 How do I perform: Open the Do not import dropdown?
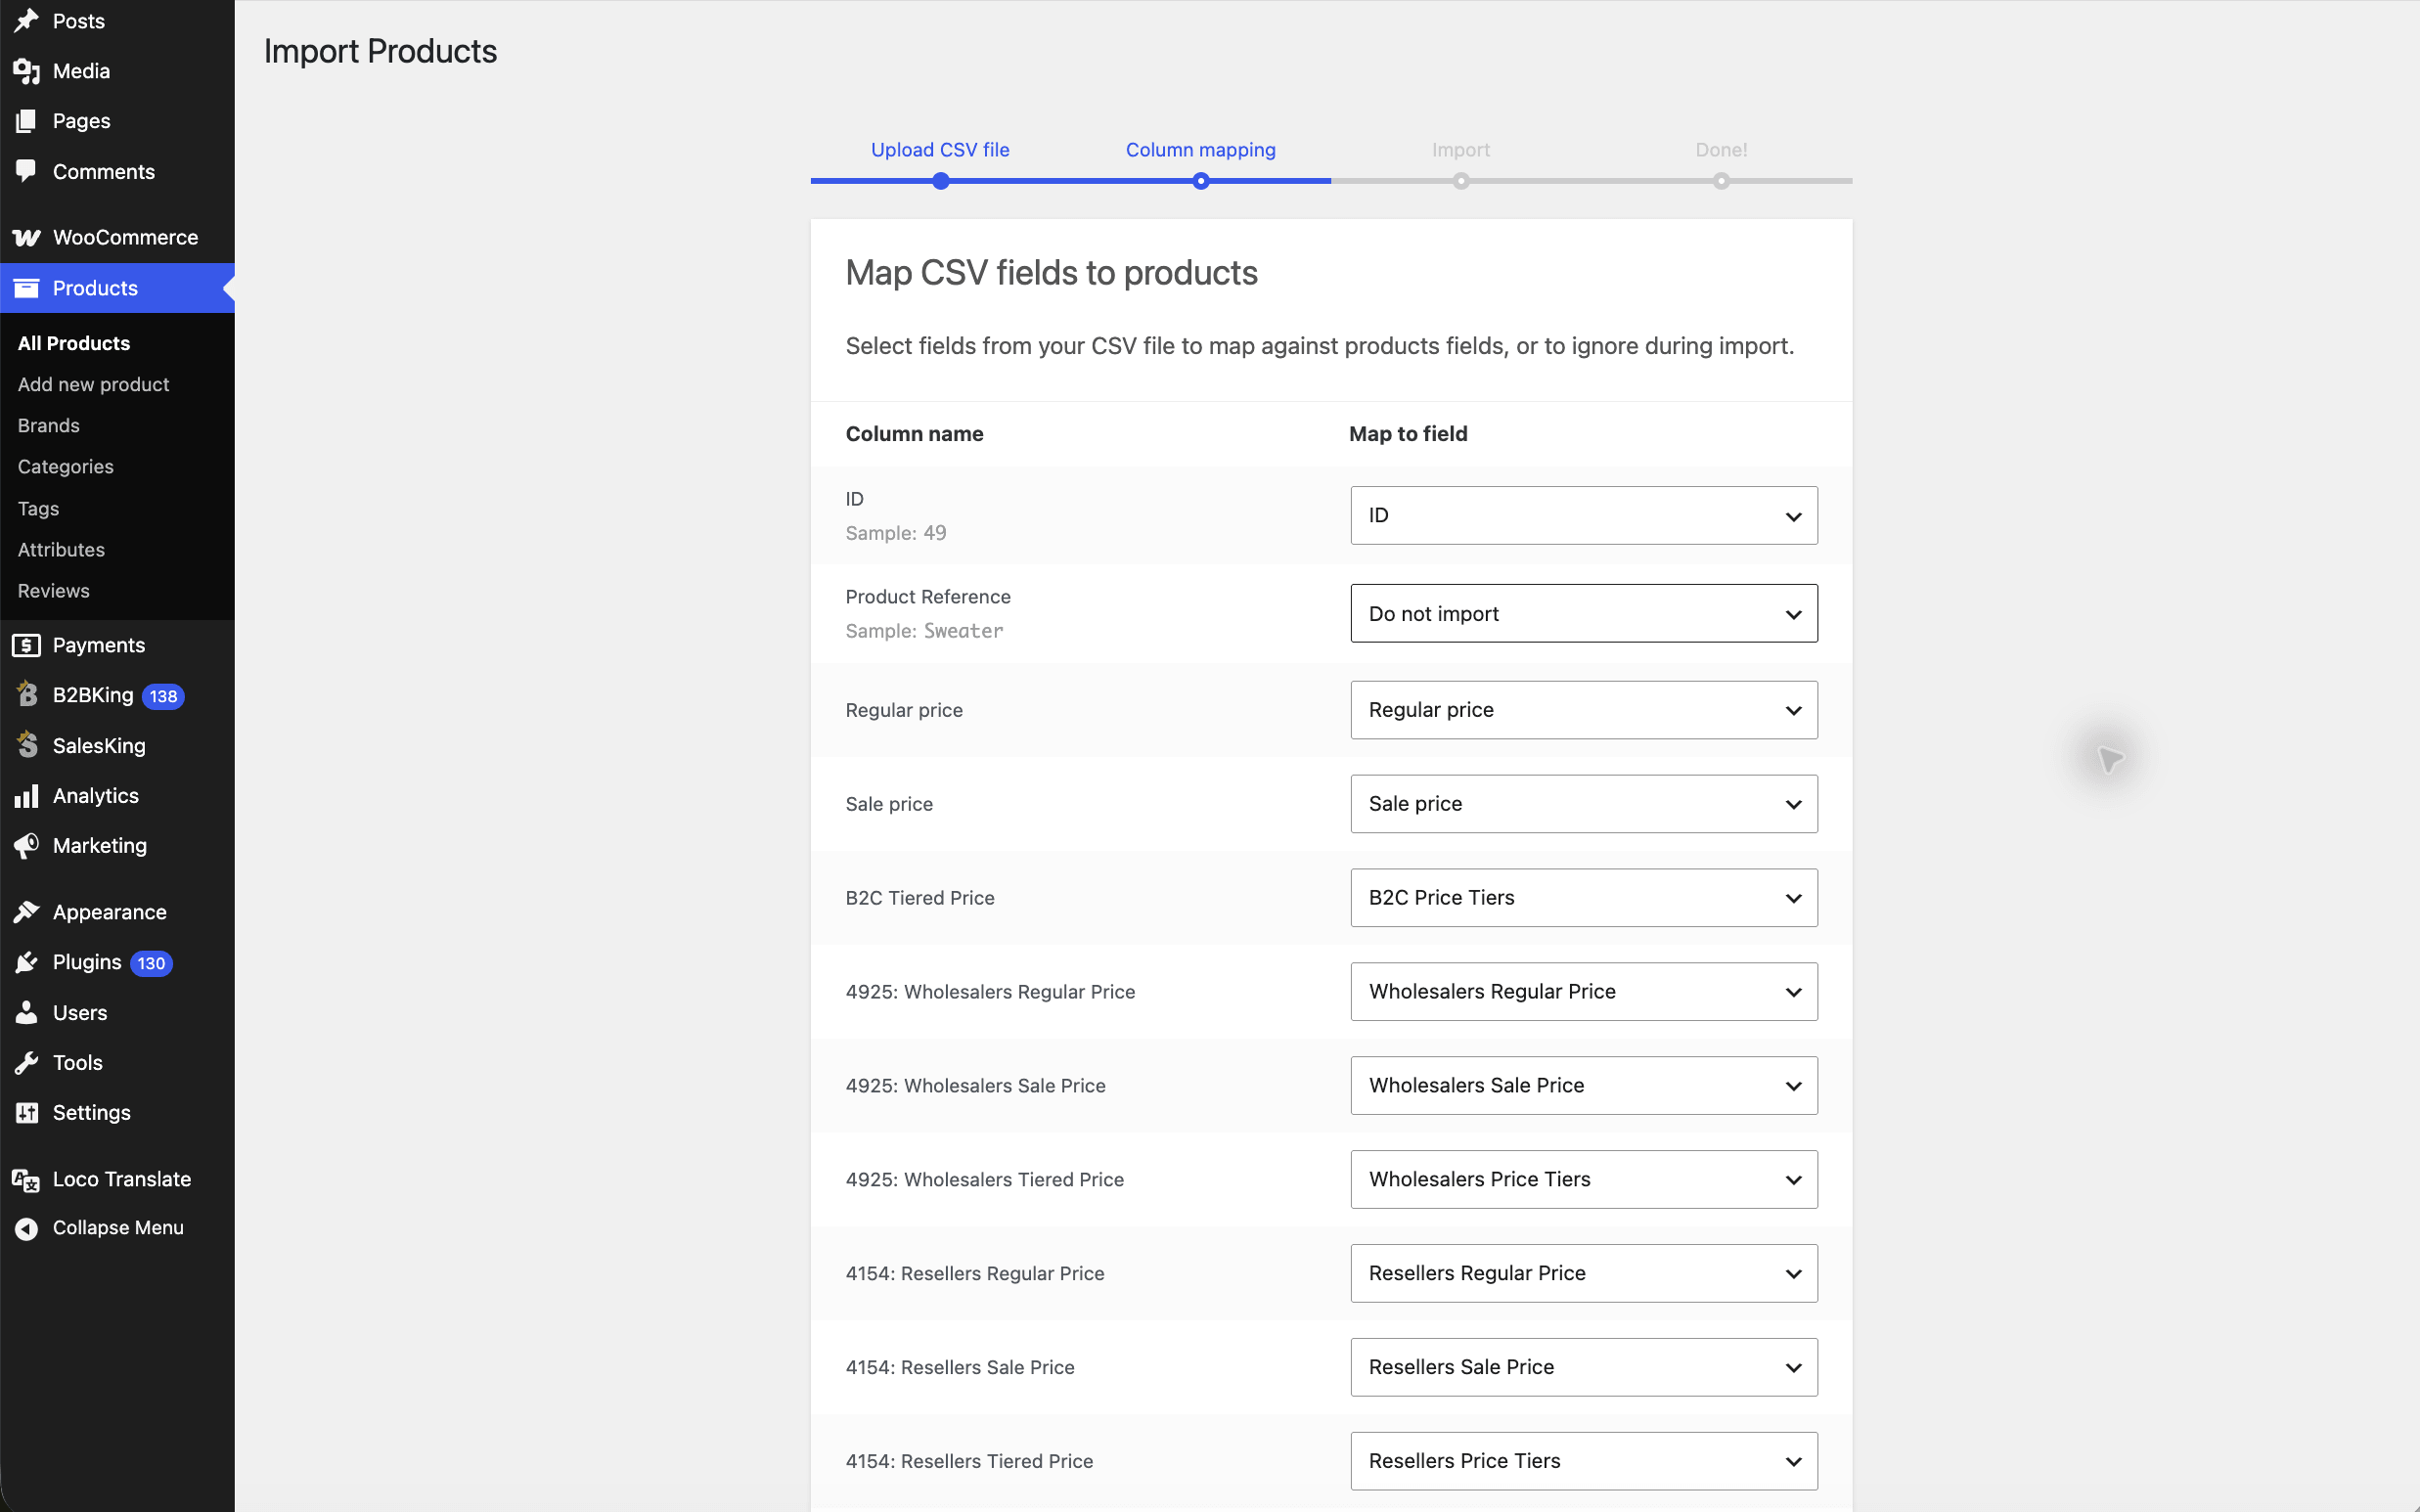[x=1584, y=613]
